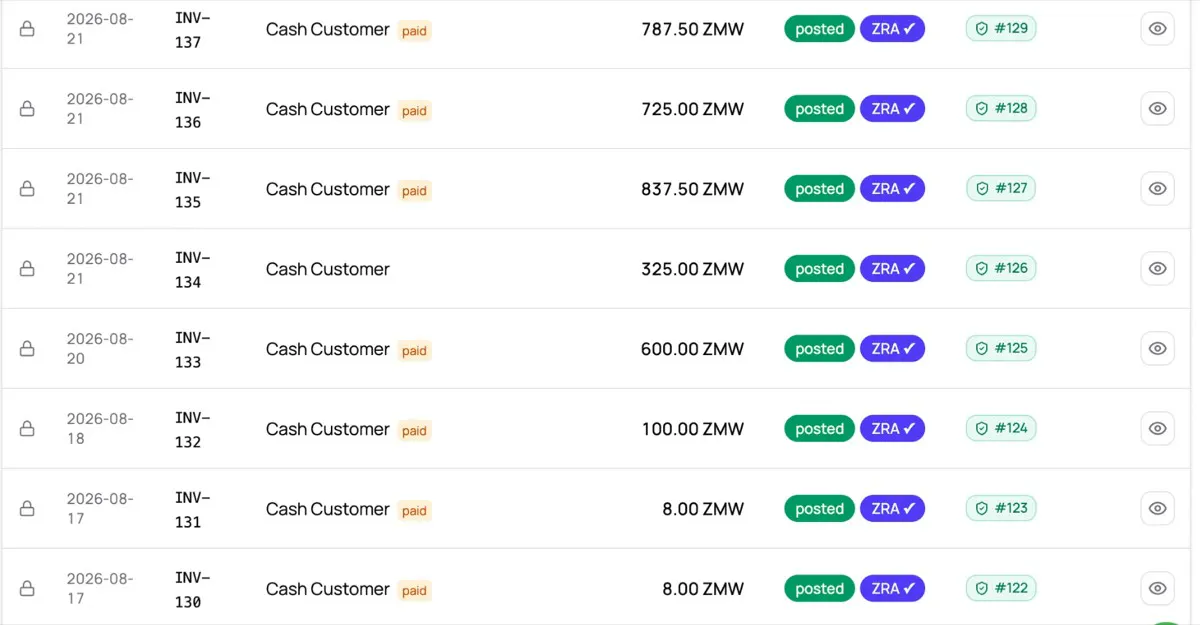Viewport: 1200px width, 625px height.
Task: Click the paid tag on INV-131 row
Action: point(414,511)
